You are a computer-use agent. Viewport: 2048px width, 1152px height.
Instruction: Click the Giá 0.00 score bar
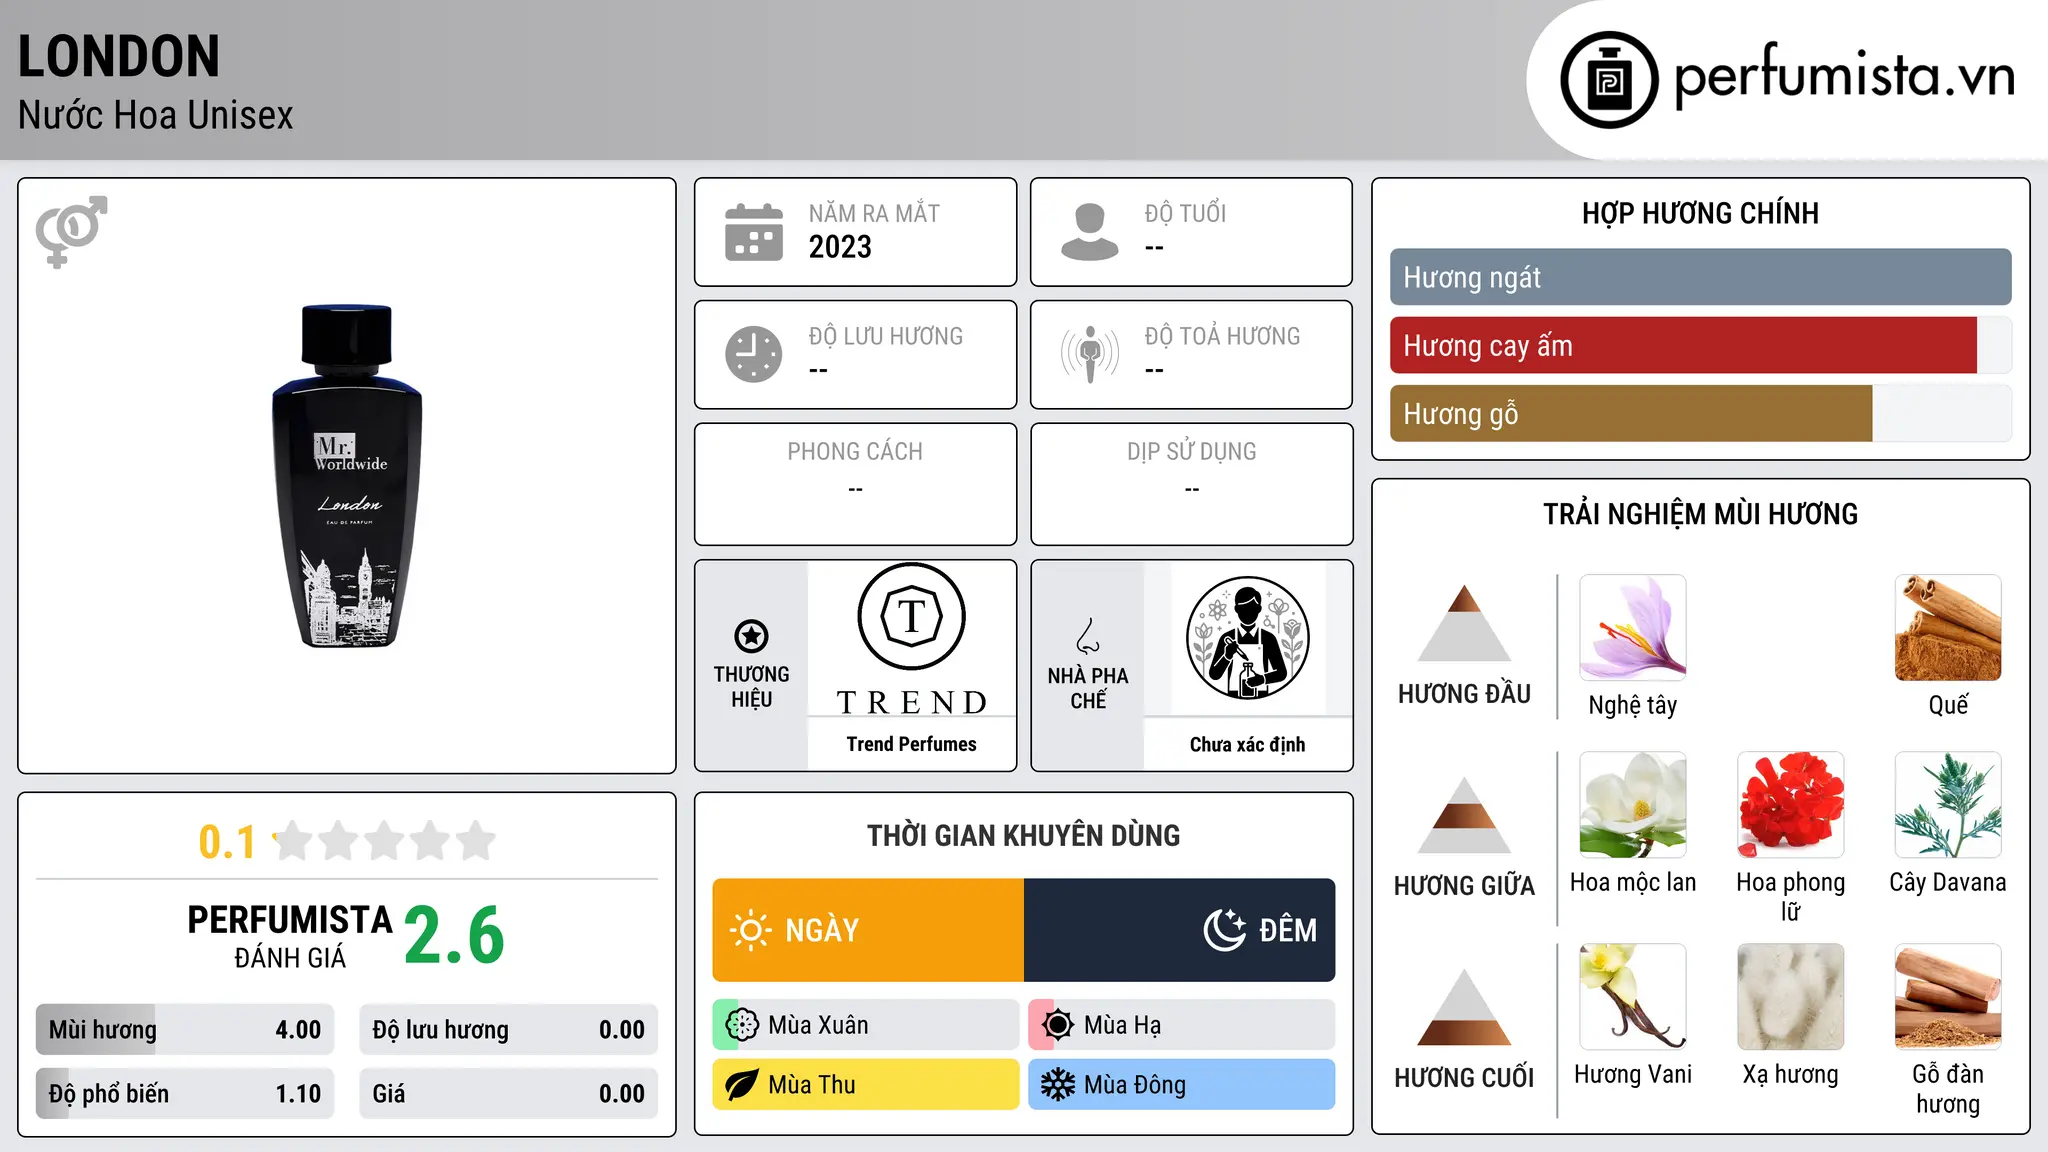pyautogui.click(x=508, y=1094)
